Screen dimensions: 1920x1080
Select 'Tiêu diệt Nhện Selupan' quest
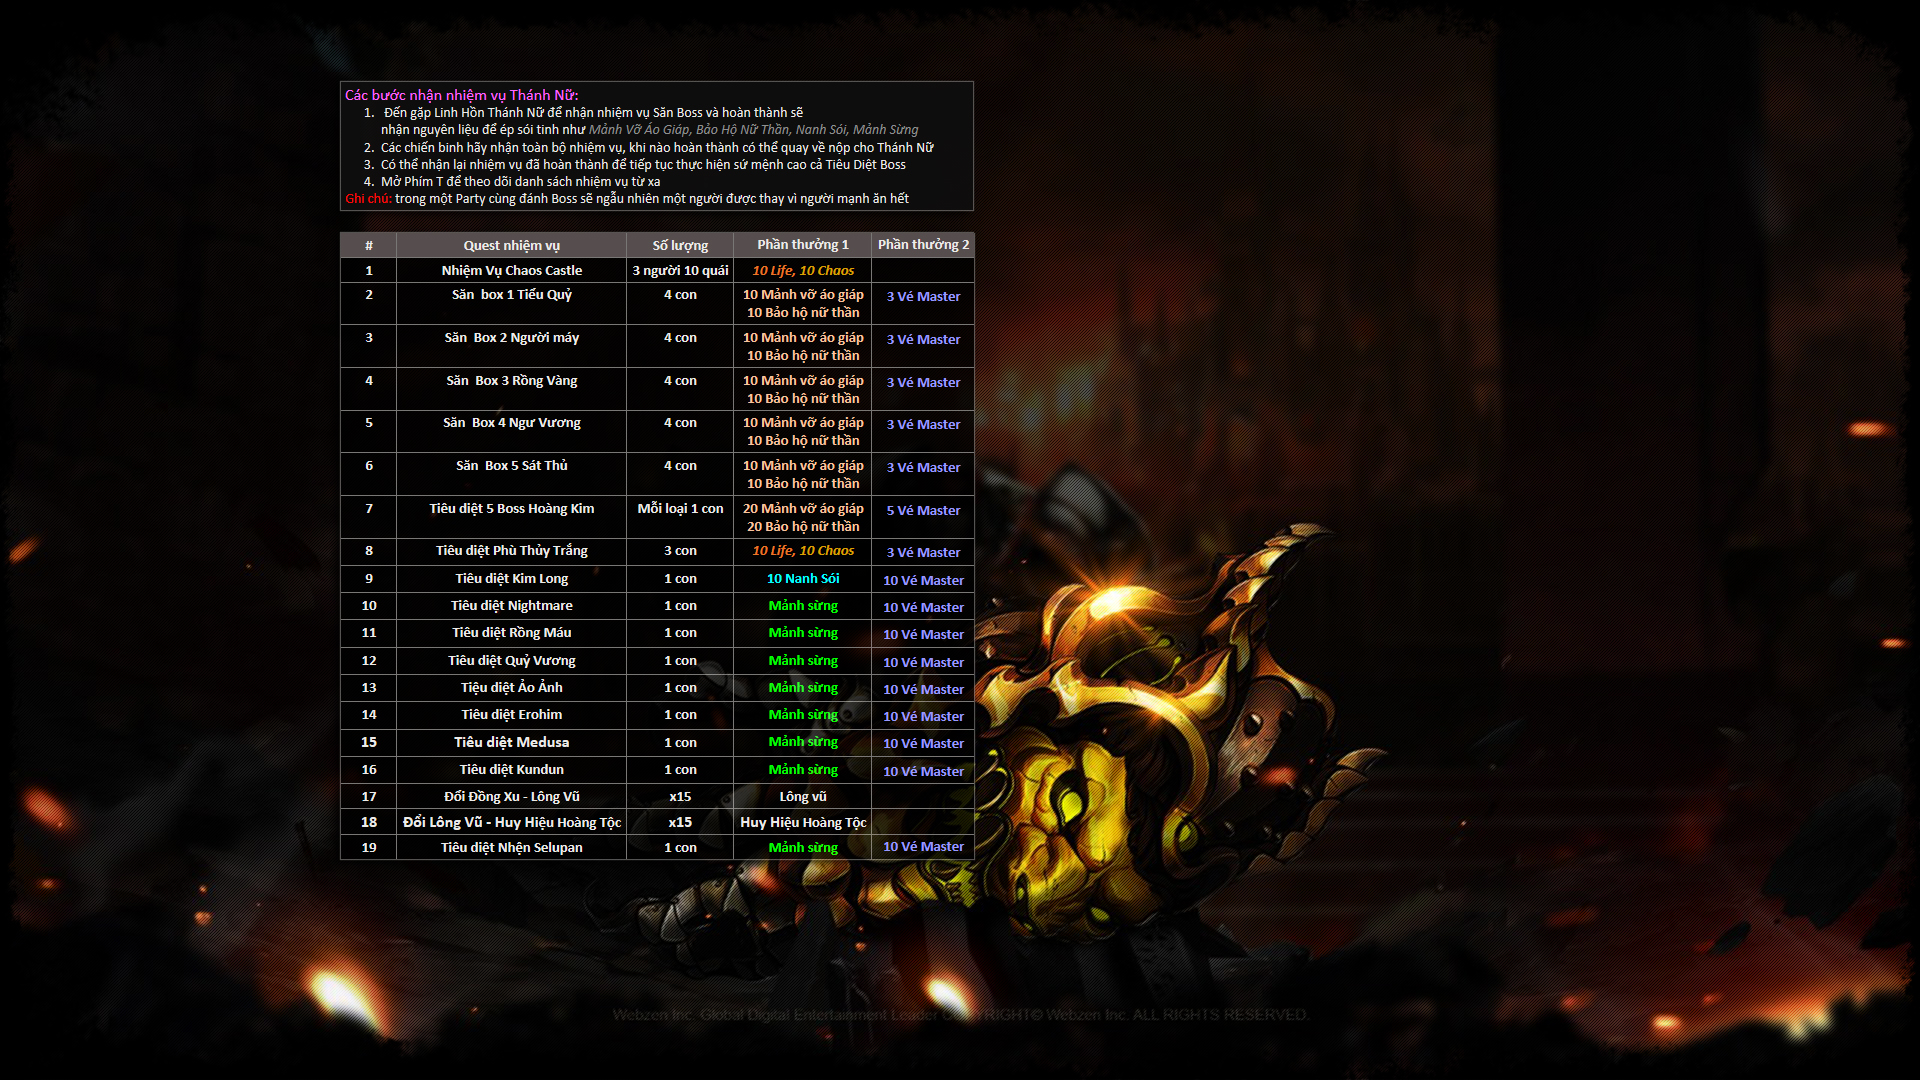pyautogui.click(x=511, y=848)
